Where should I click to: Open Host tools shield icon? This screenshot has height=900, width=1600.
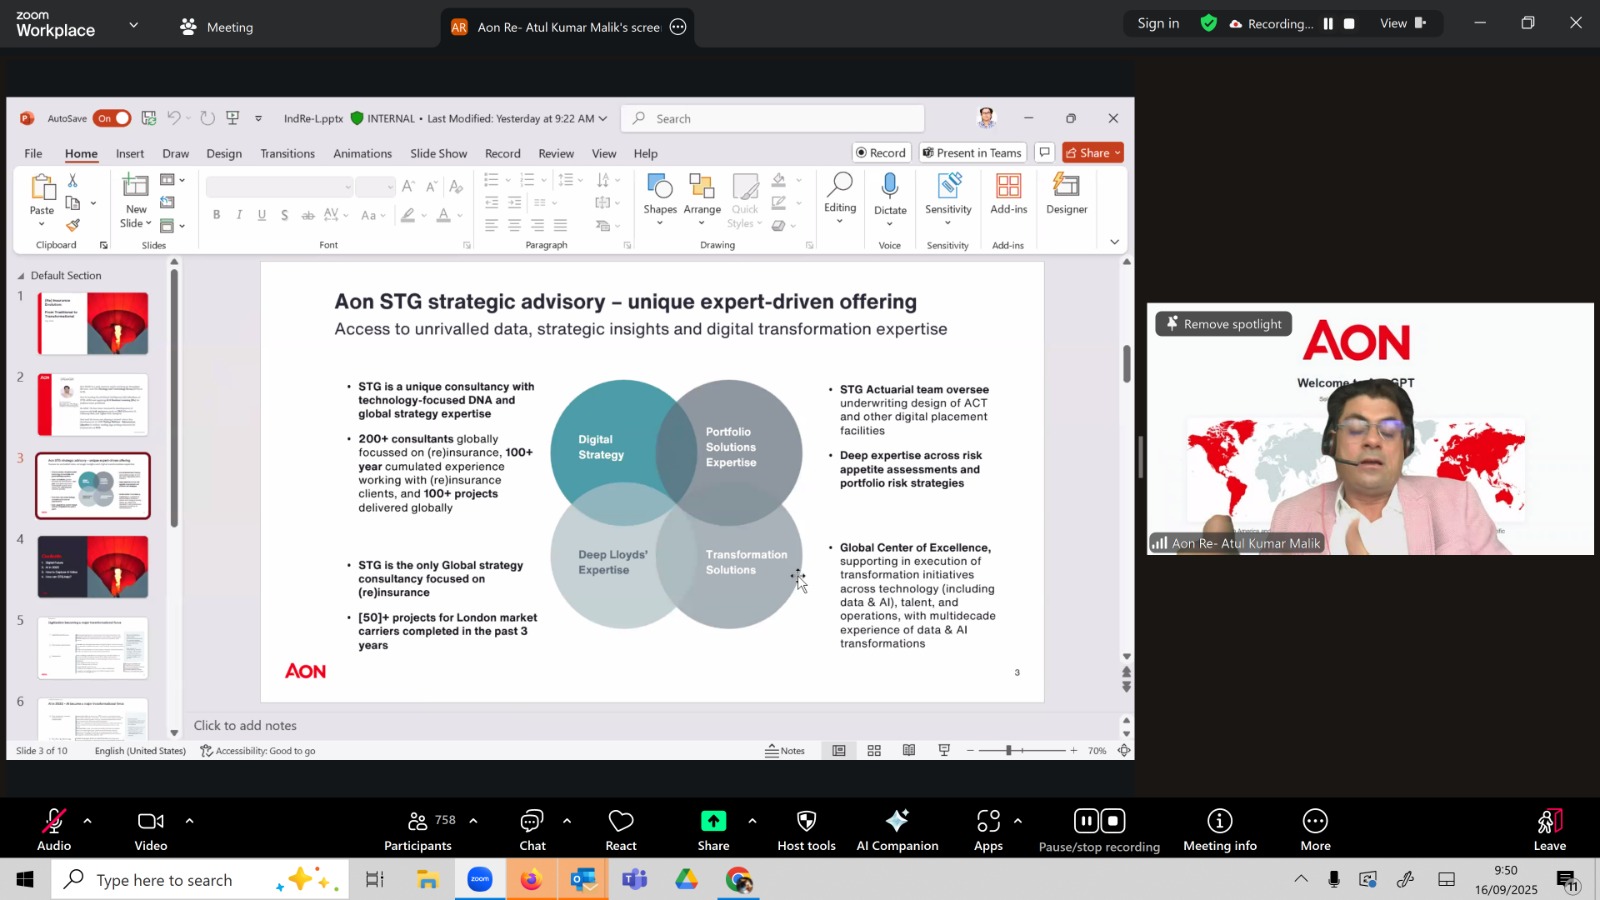pyautogui.click(x=806, y=829)
